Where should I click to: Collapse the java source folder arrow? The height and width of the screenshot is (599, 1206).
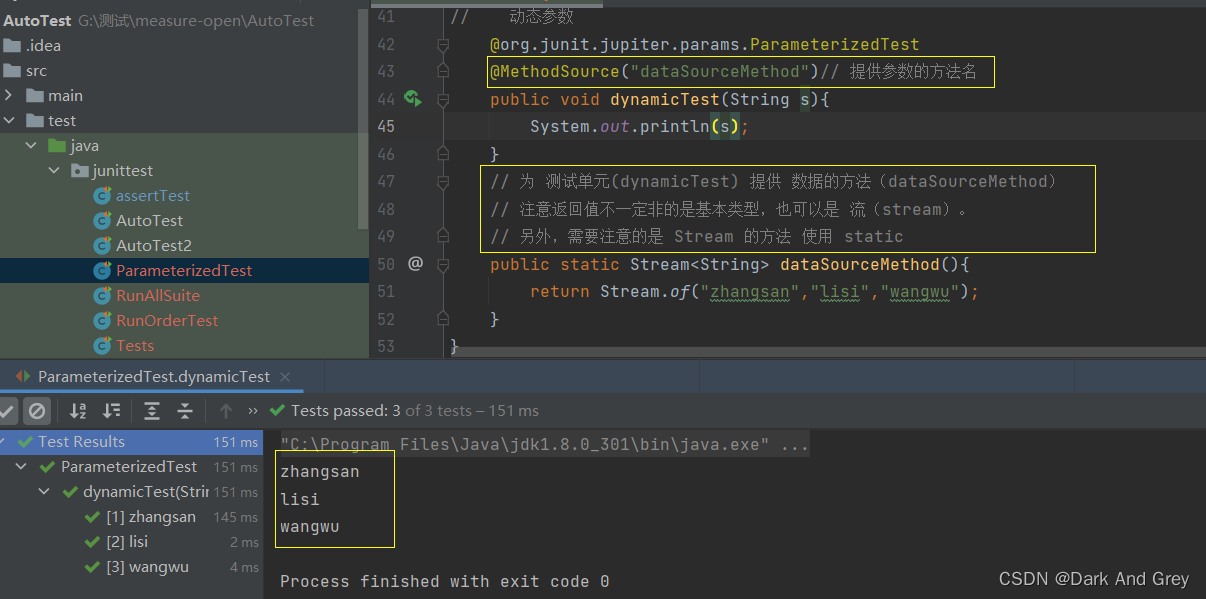click(x=32, y=146)
